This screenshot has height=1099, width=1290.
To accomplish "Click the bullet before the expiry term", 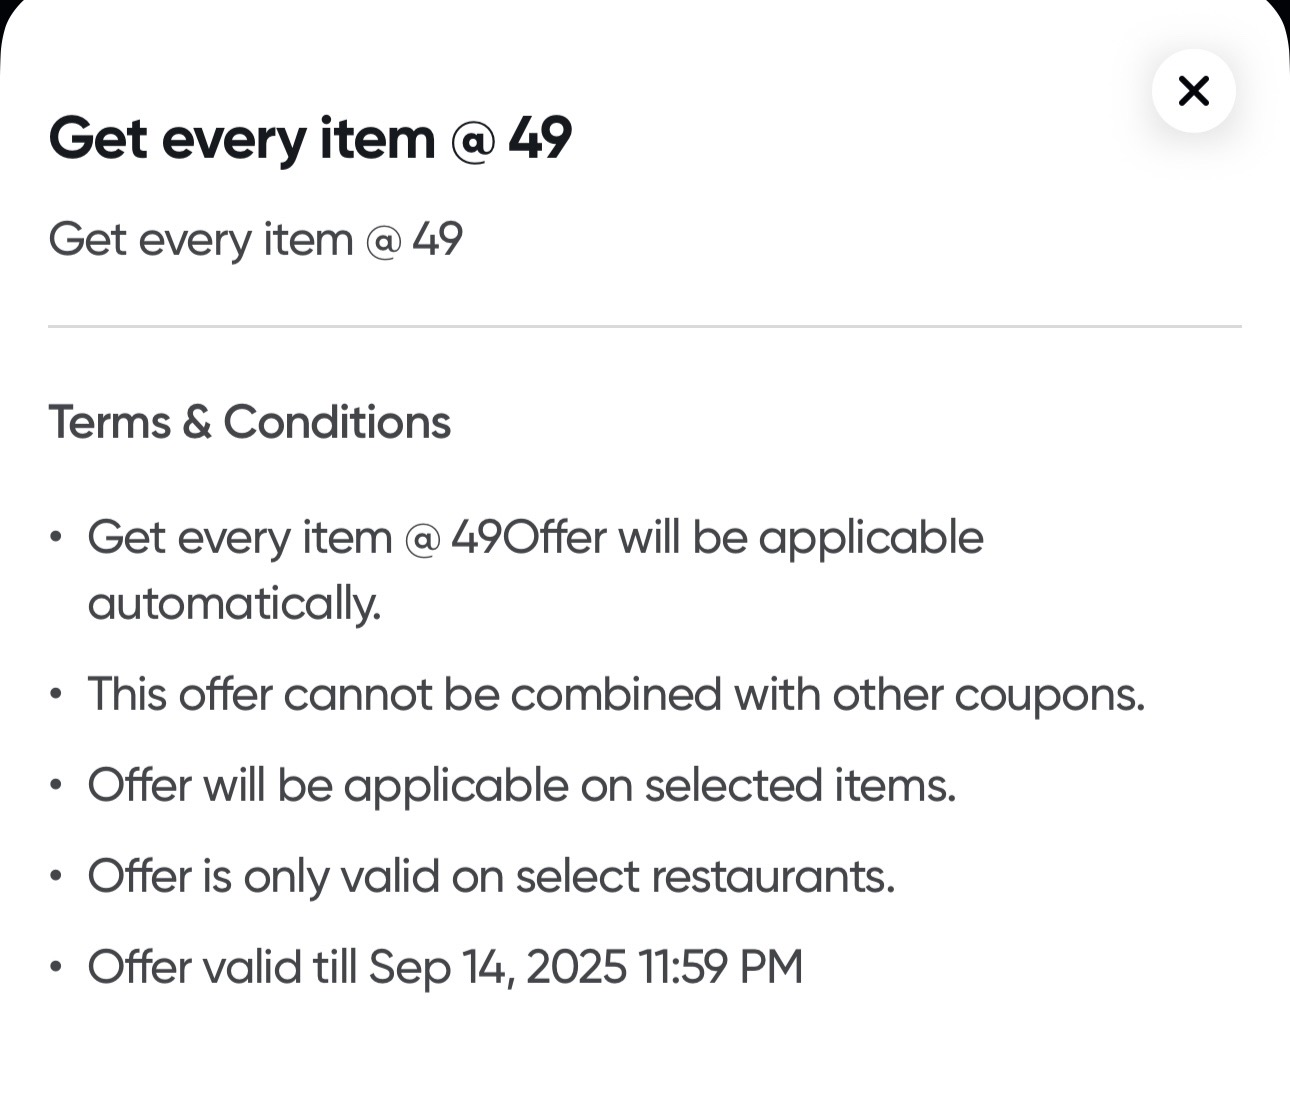I will tap(57, 967).
